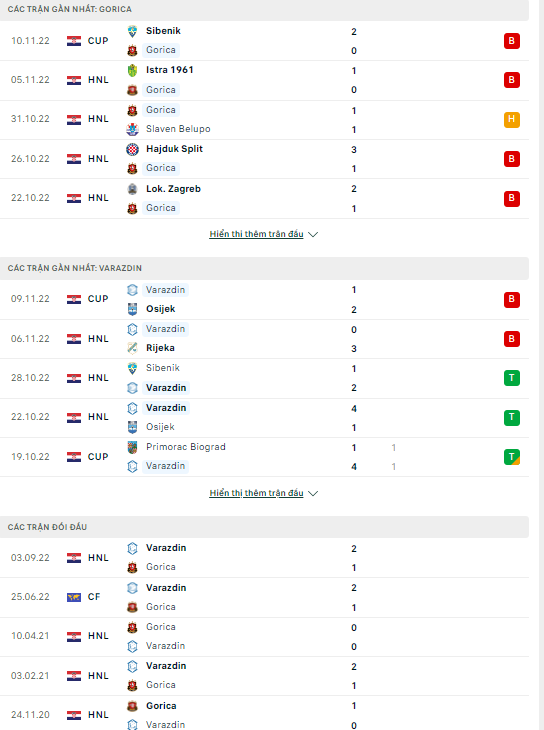Click the green-orange T badge for Primorac Biograd match
The image size is (544, 730).
click(511, 457)
